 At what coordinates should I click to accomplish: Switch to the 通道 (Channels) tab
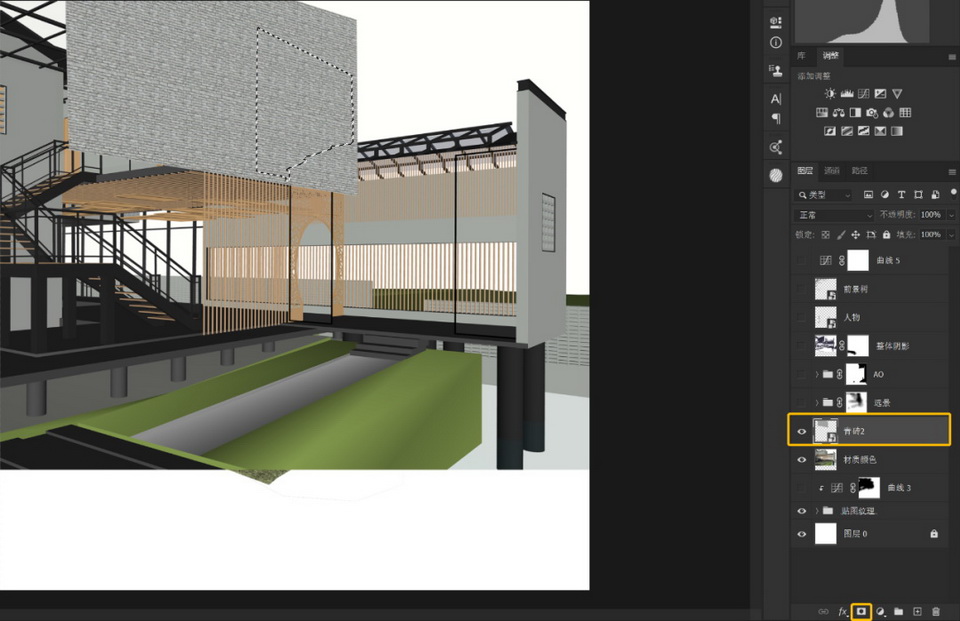tap(832, 171)
